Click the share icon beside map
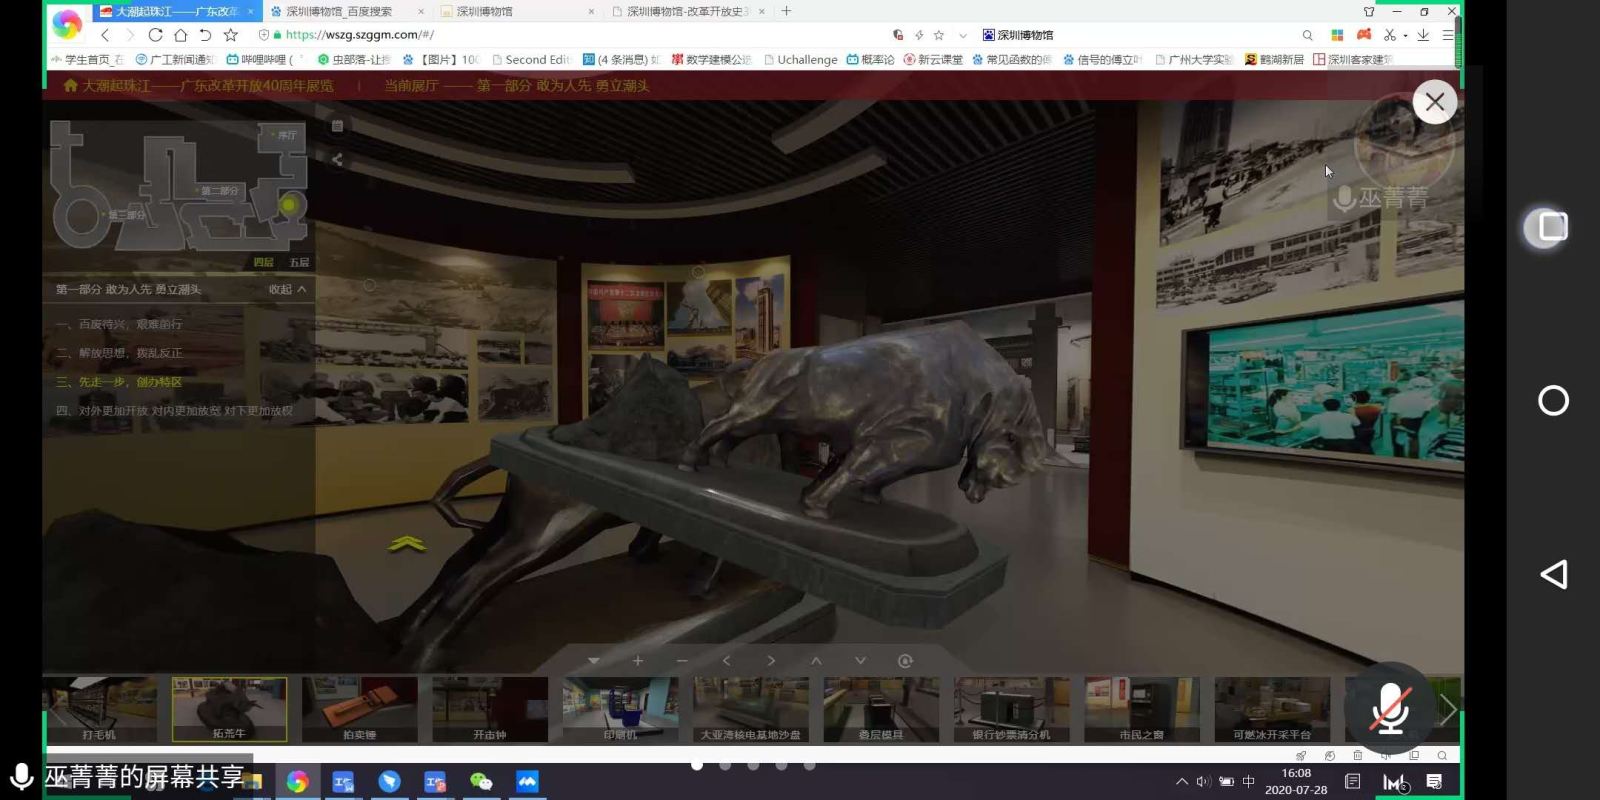This screenshot has height=800, width=1600. coord(337,159)
